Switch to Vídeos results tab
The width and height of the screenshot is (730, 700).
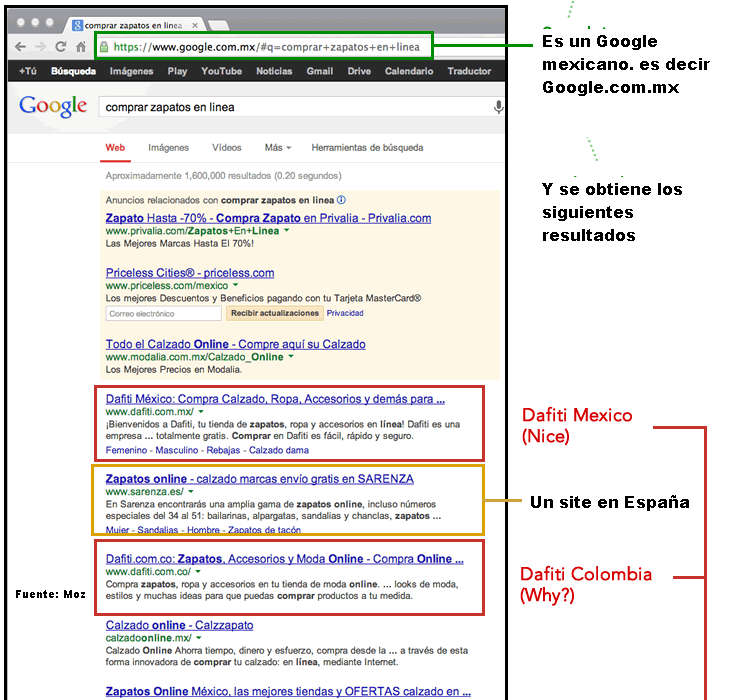tap(227, 148)
